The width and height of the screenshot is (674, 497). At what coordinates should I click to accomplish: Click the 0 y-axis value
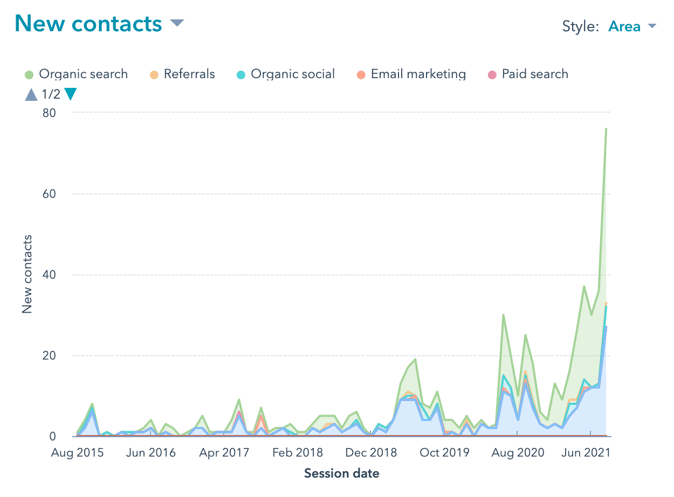coord(52,436)
